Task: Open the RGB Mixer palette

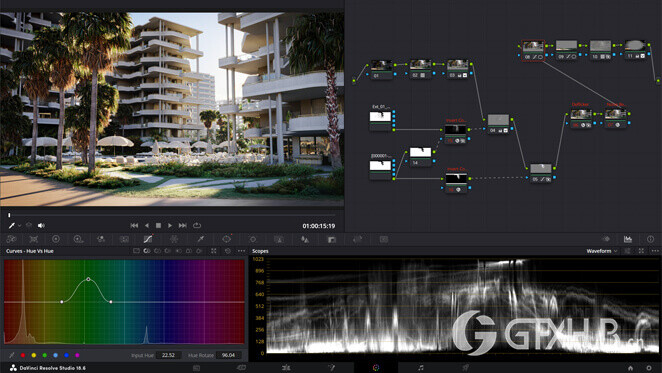Action: [101, 239]
